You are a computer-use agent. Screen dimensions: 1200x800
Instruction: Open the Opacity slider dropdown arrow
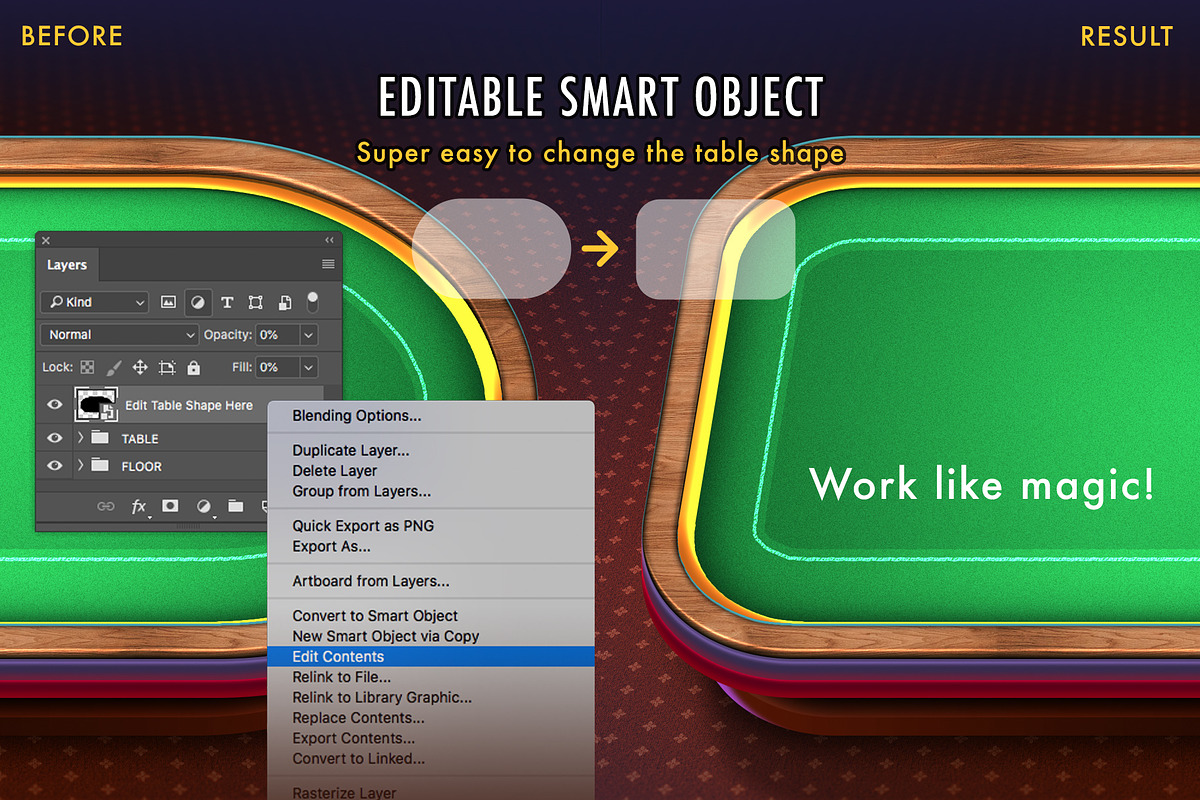309,335
